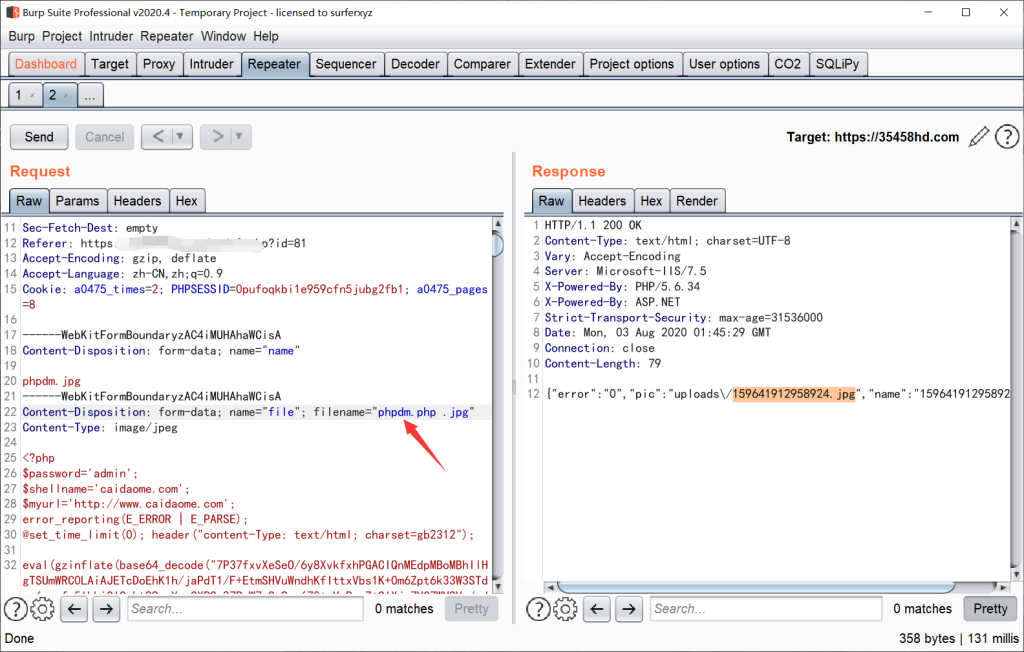The height and width of the screenshot is (652, 1024).
Task: Click Request pane vertical scrollbar thumb
Action: click(498, 243)
